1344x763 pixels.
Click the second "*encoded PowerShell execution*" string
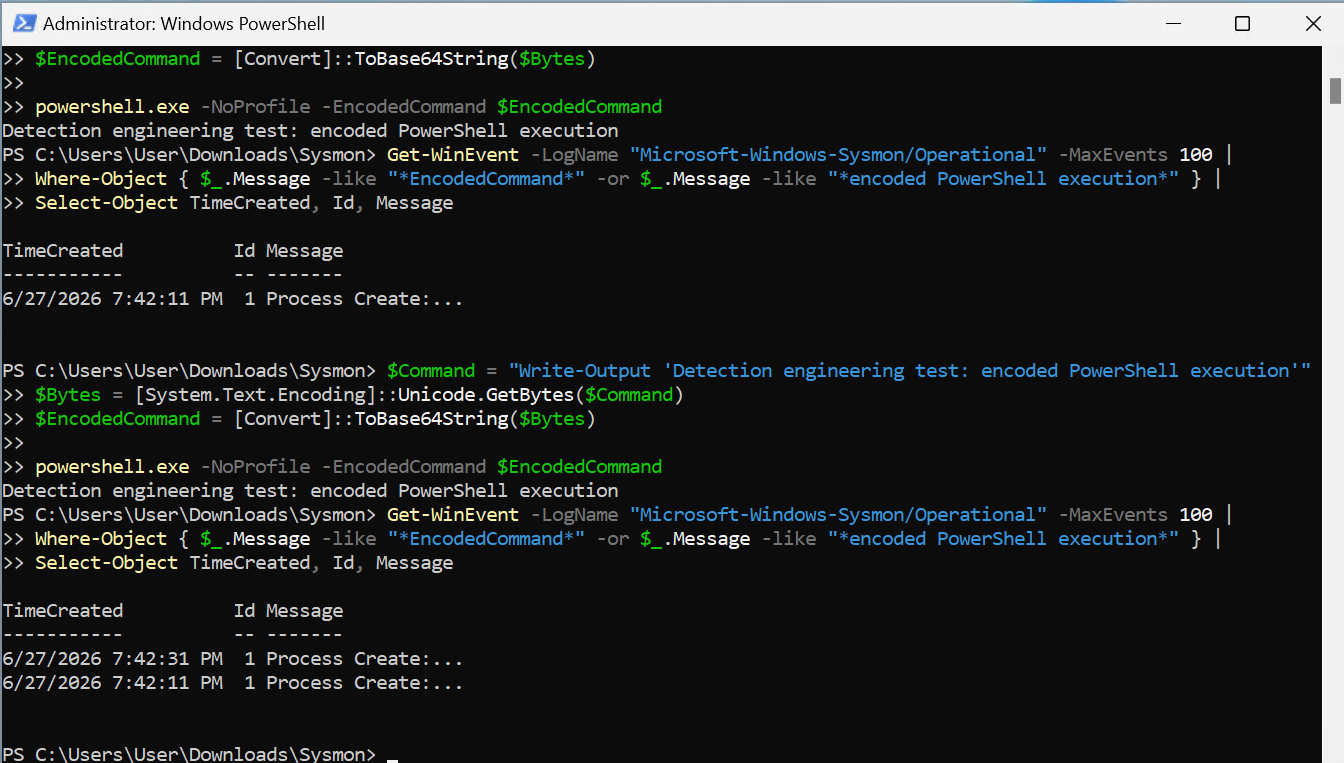[1003, 539]
